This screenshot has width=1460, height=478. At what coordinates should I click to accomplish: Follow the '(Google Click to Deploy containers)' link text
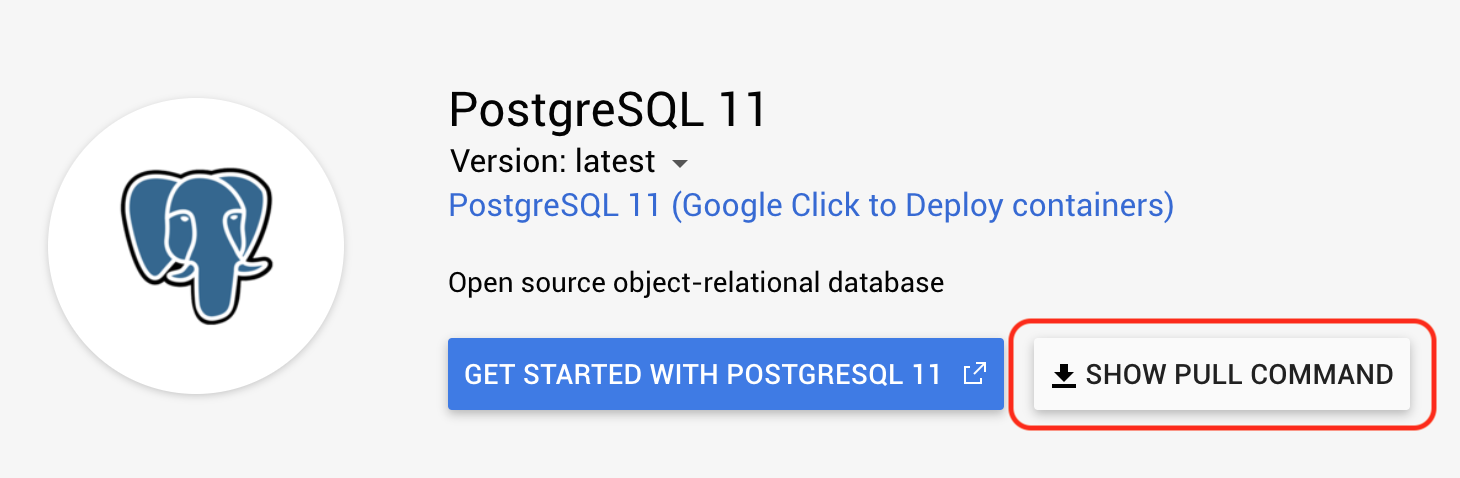coord(922,205)
